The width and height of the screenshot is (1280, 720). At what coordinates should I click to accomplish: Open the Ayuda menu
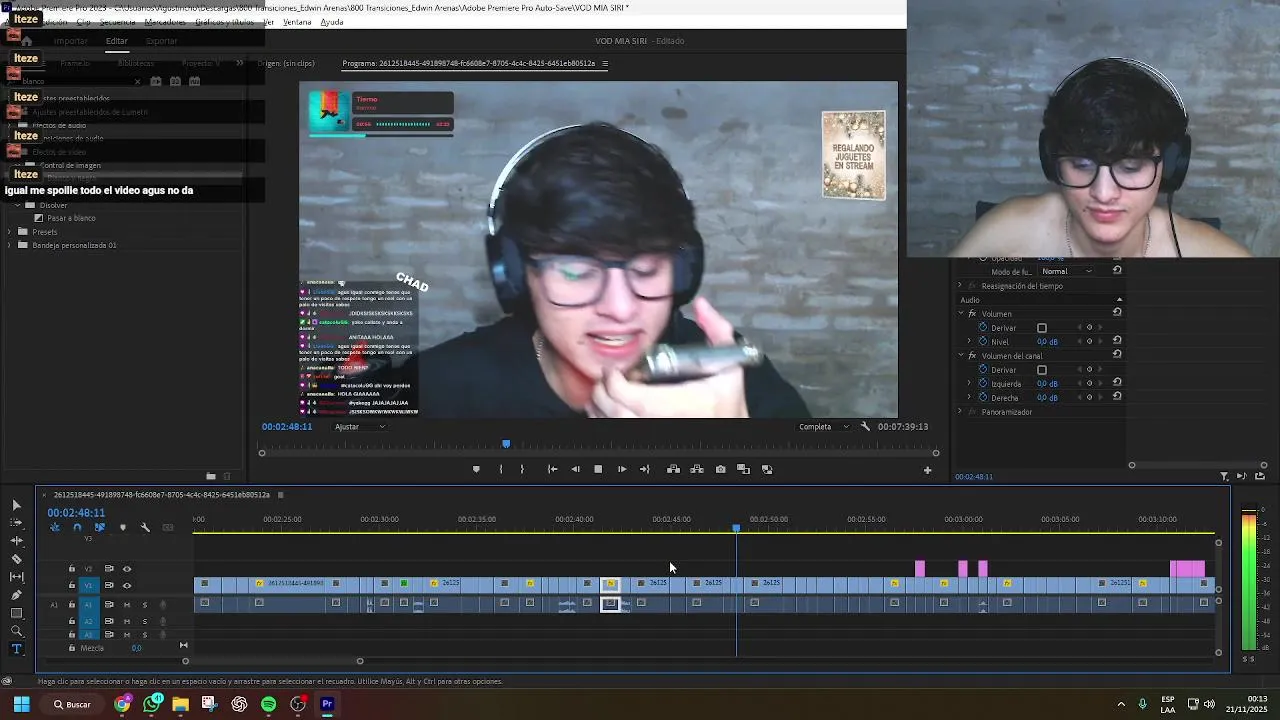pyautogui.click(x=332, y=22)
